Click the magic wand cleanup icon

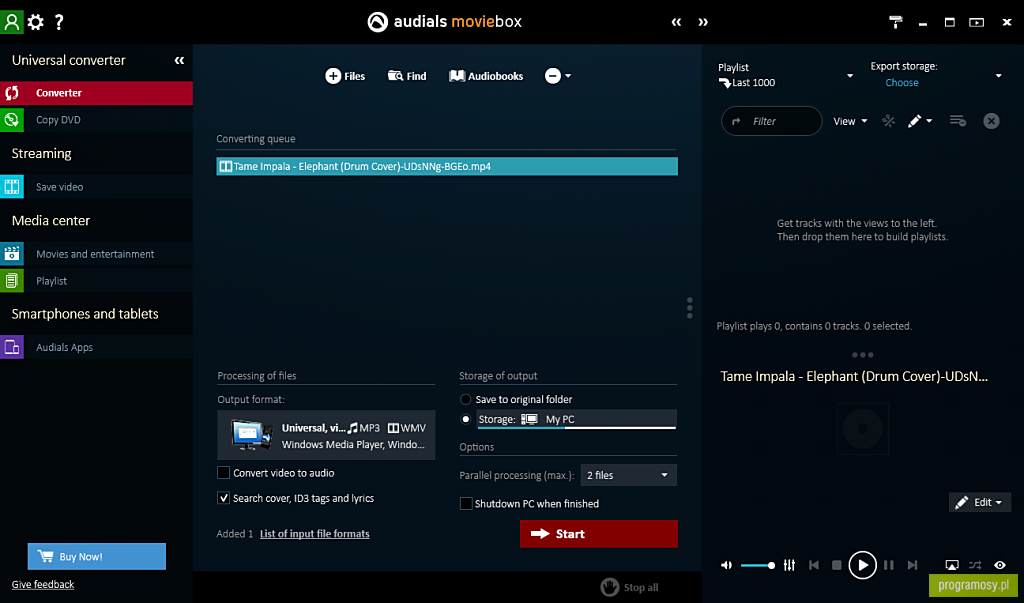click(888, 121)
